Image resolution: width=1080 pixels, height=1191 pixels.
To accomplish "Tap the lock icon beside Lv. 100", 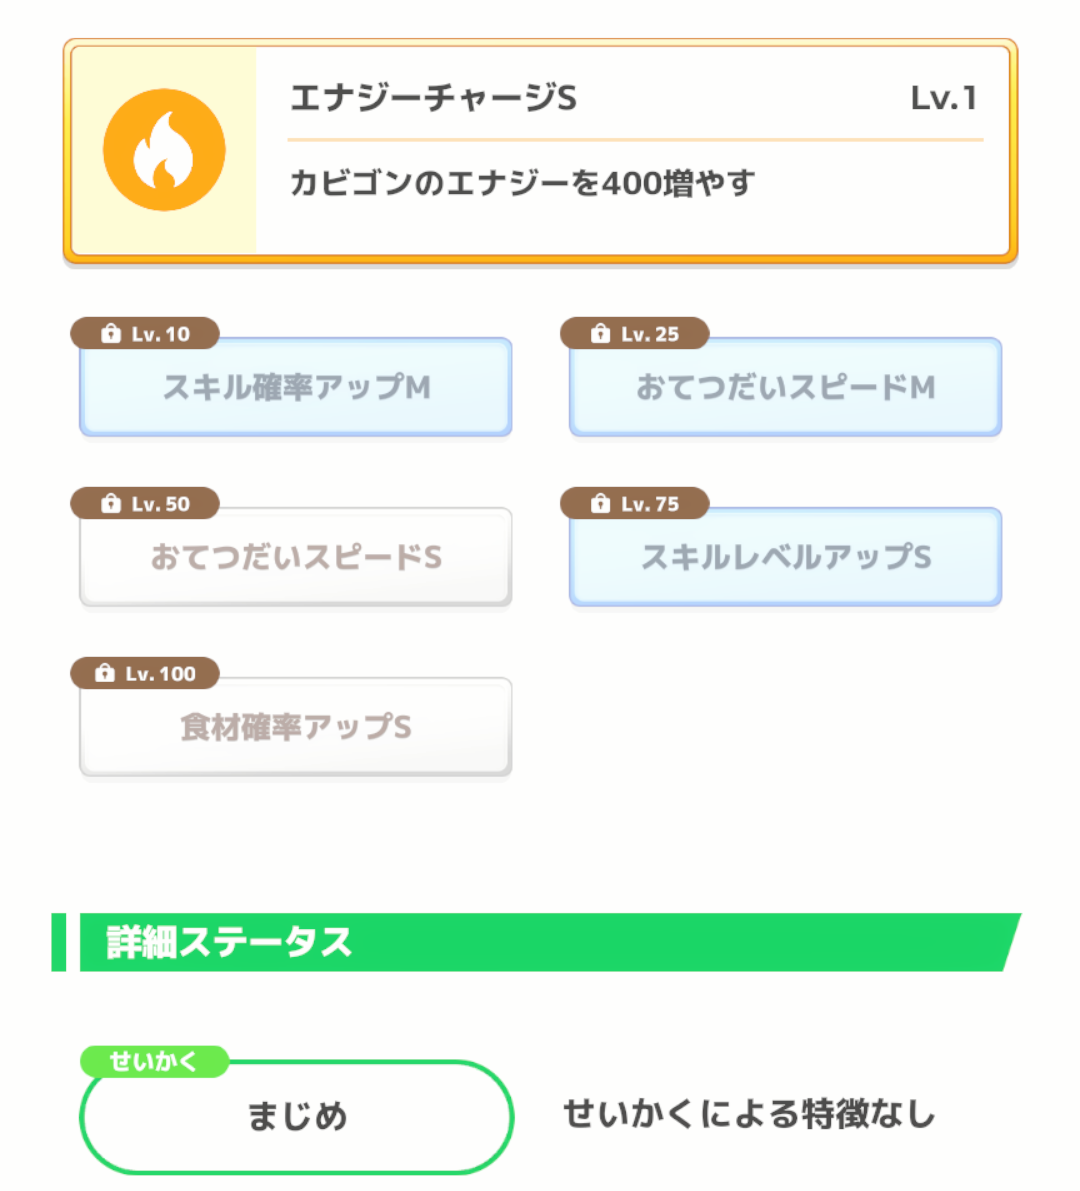I will click(x=105, y=674).
